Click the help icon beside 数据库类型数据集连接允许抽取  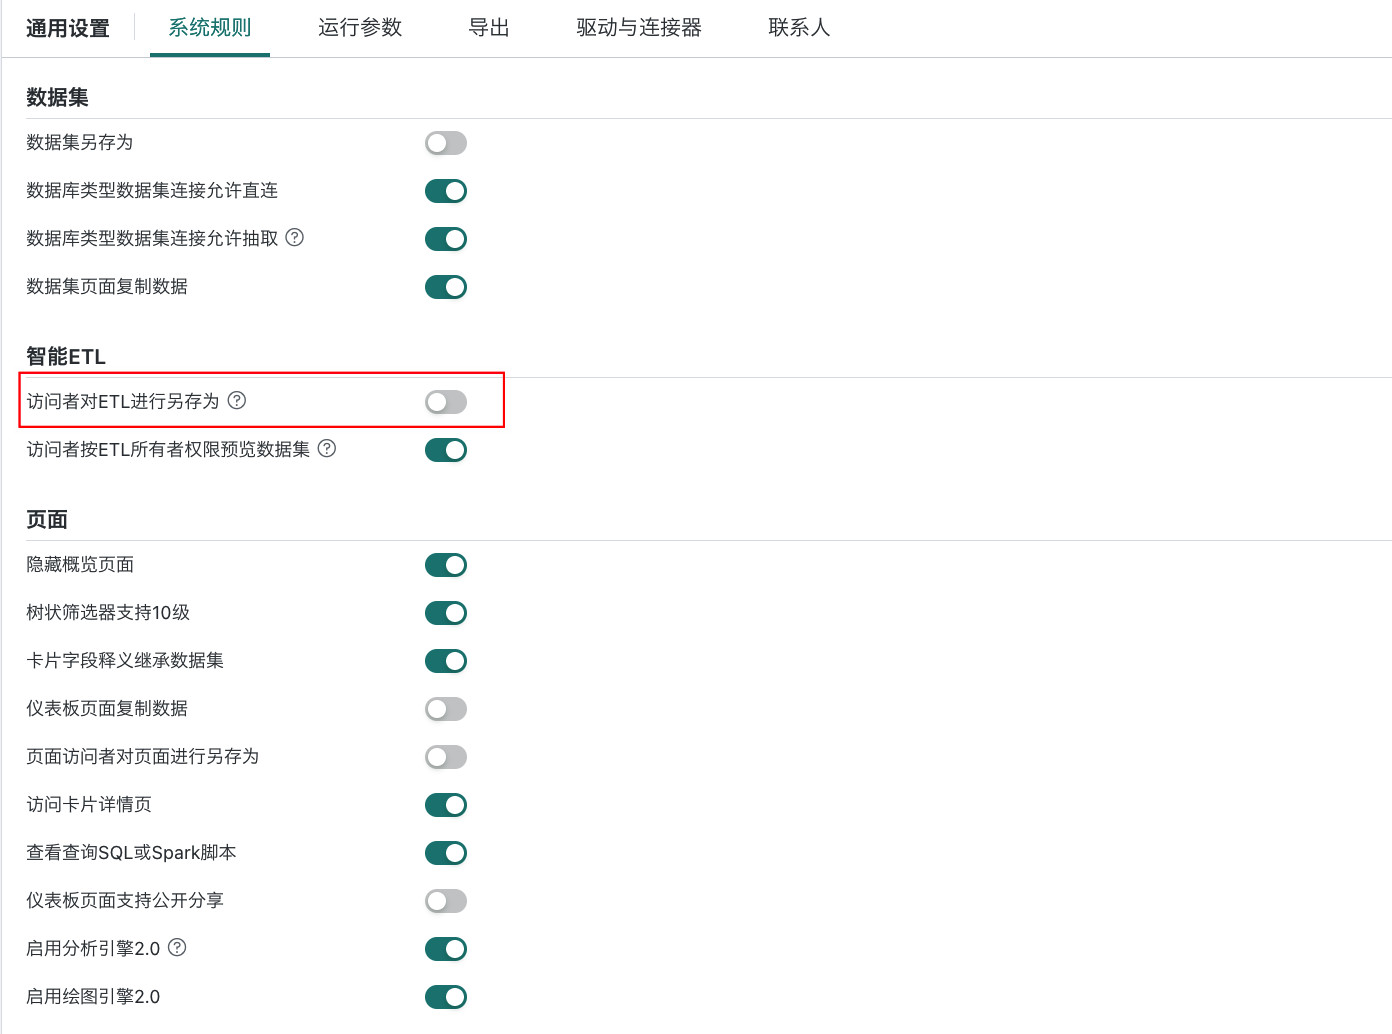click(x=295, y=238)
